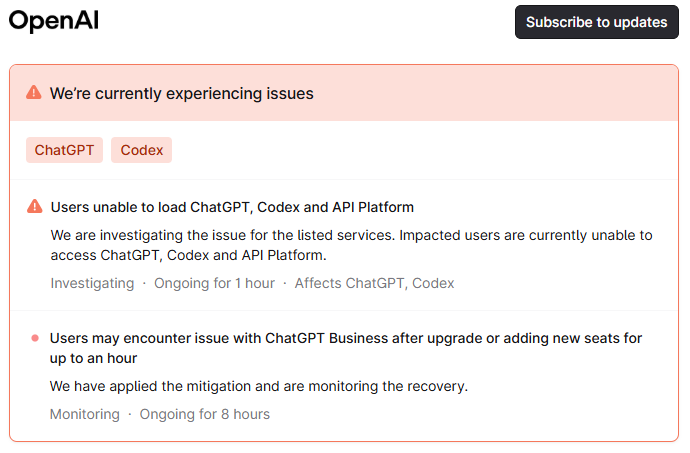Open the ChatGPT Business seats incident
This screenshot has width=690, height=453.
(345, 348)
